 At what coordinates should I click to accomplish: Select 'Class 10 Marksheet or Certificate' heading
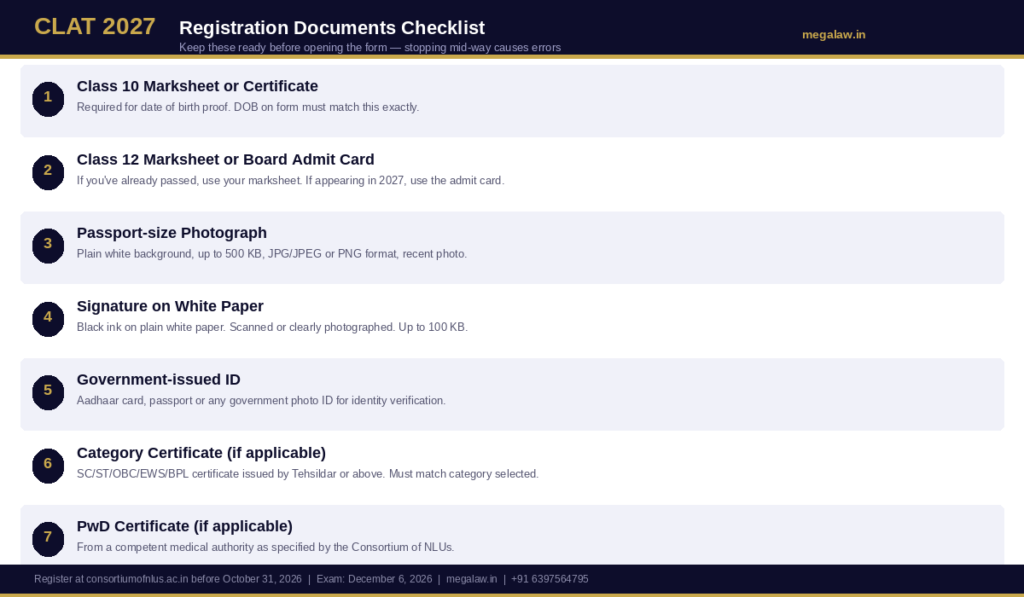pyautogui.click(x=197, y=86)
